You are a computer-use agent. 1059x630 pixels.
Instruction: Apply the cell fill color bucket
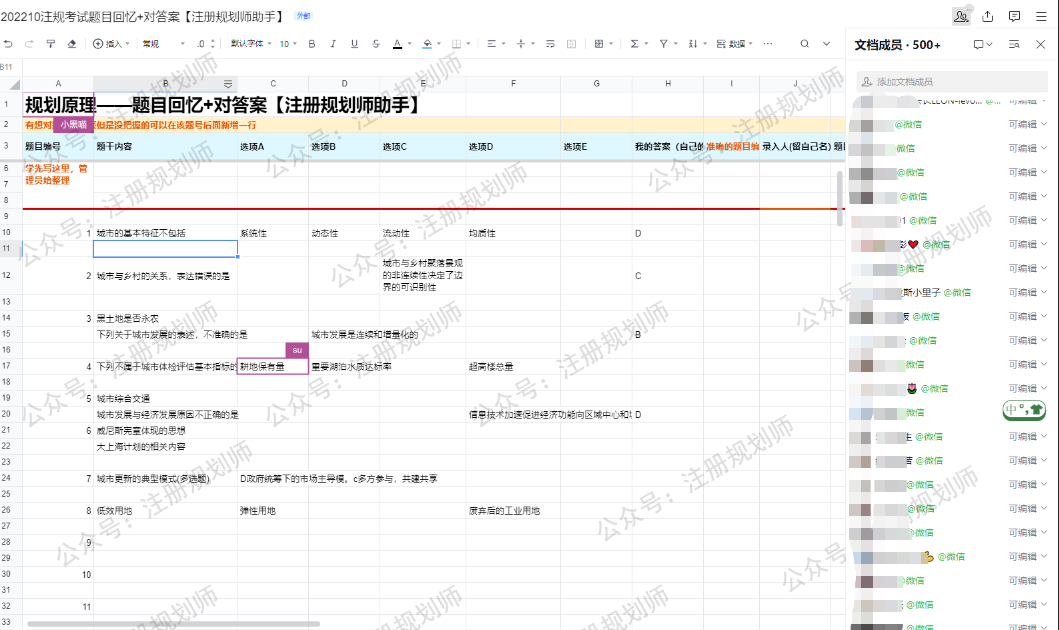427,44
